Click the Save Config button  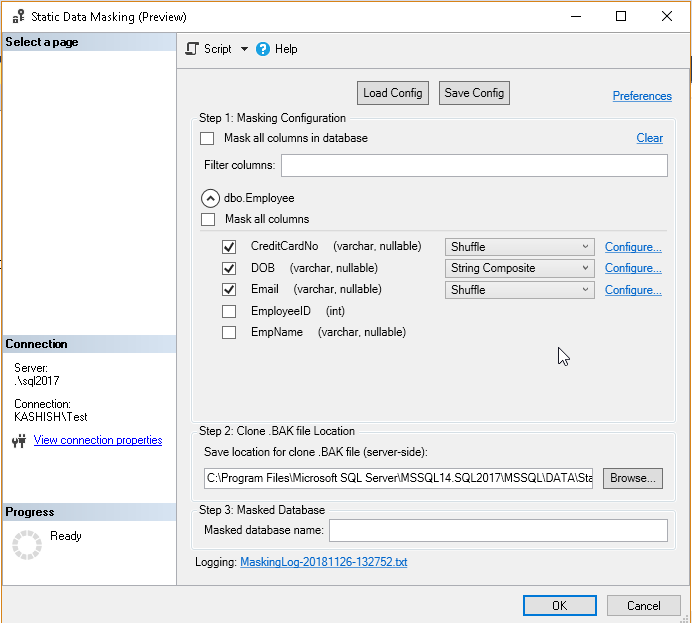pos(474,93)
